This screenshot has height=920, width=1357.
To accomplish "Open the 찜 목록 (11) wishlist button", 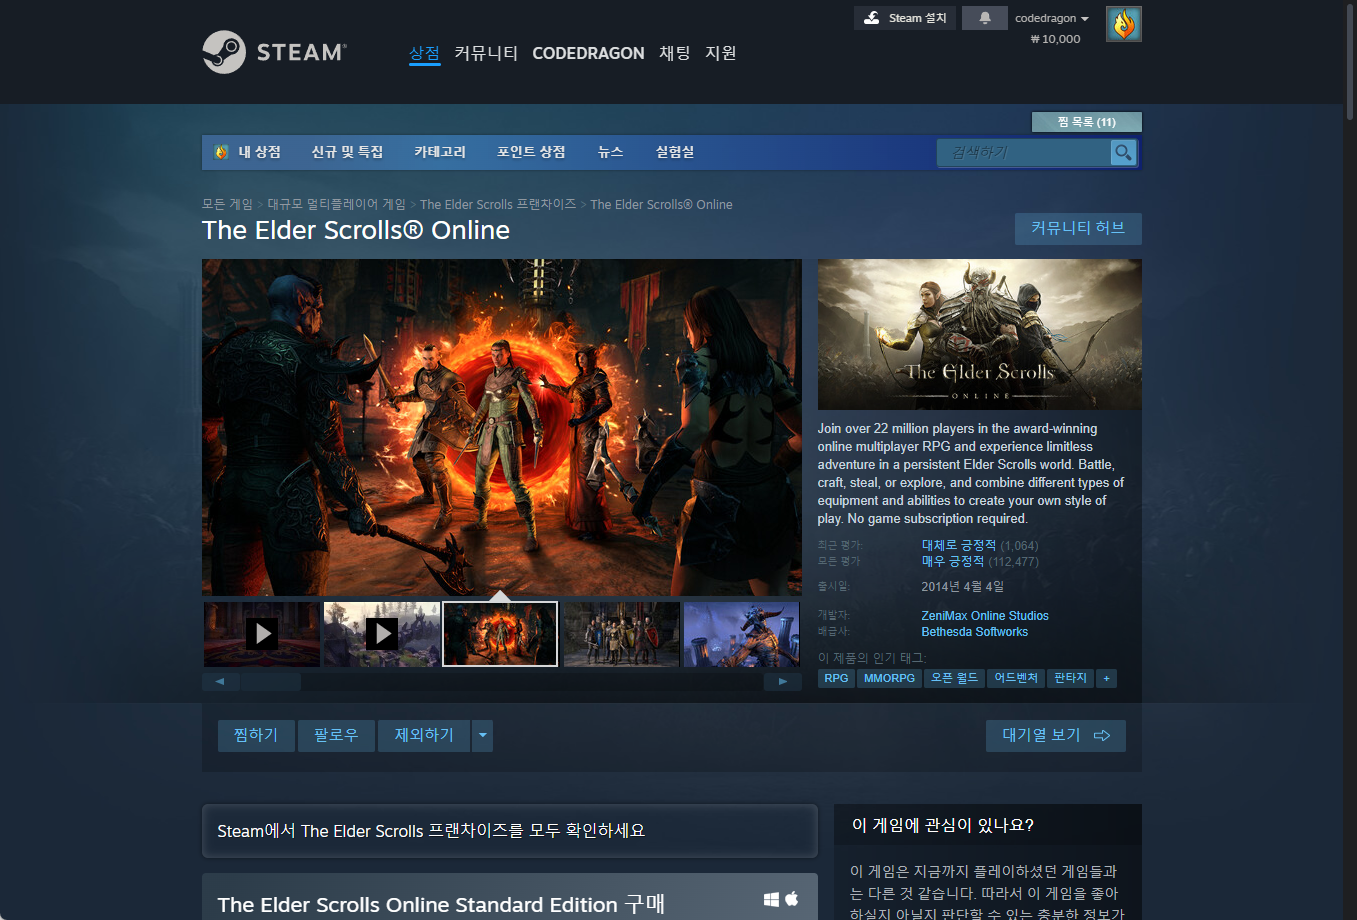I will click(x=1087, y=122).
